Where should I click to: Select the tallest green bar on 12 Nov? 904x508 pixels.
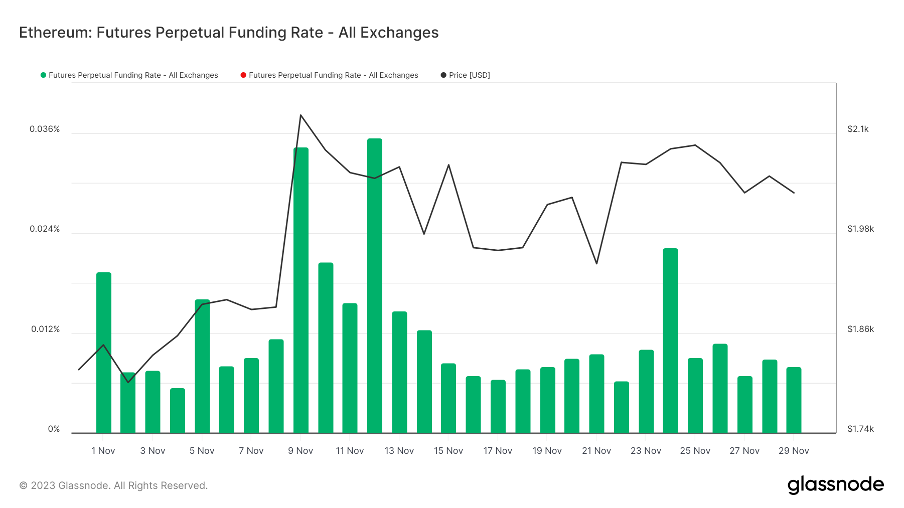[x=374, y=285]
